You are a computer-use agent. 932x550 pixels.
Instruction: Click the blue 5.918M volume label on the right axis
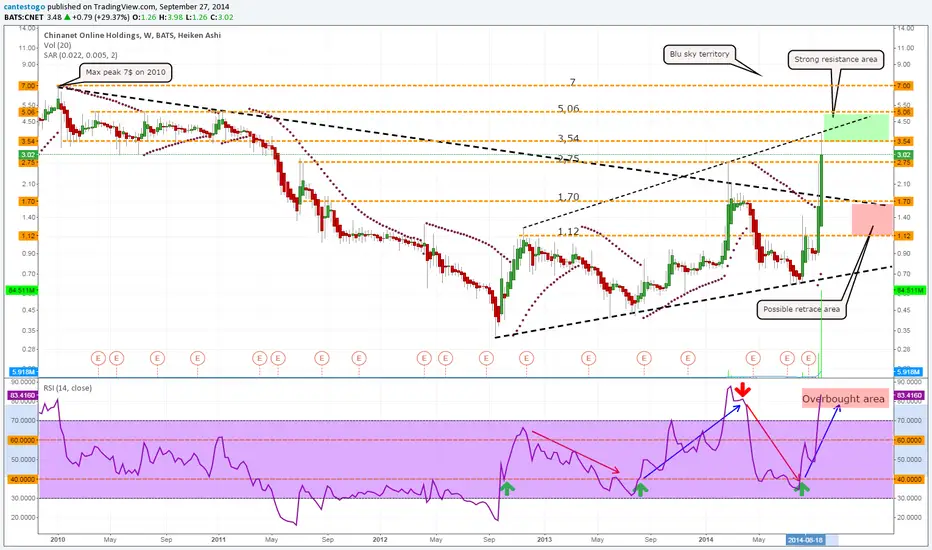(909, 372)
